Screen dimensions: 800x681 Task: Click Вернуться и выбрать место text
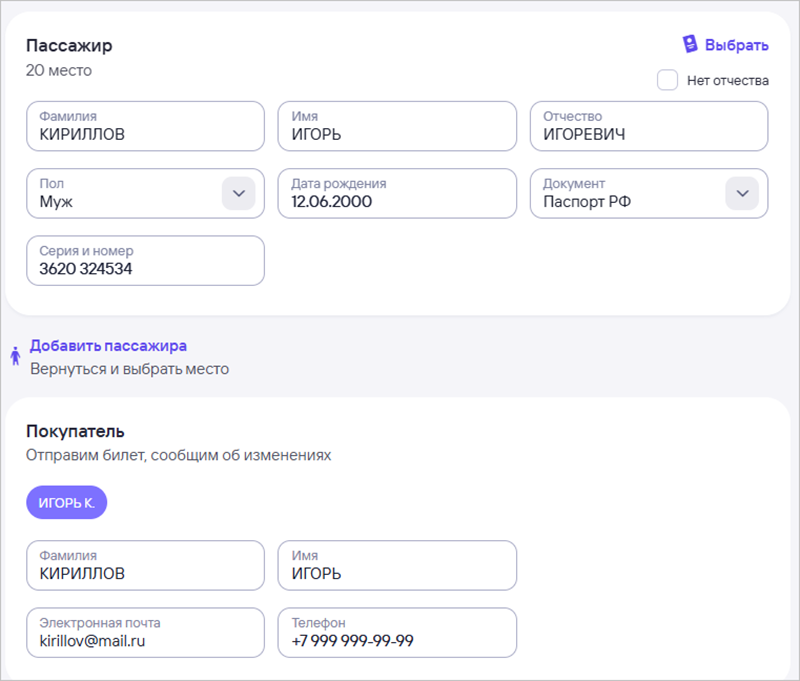tap(129, 369)
